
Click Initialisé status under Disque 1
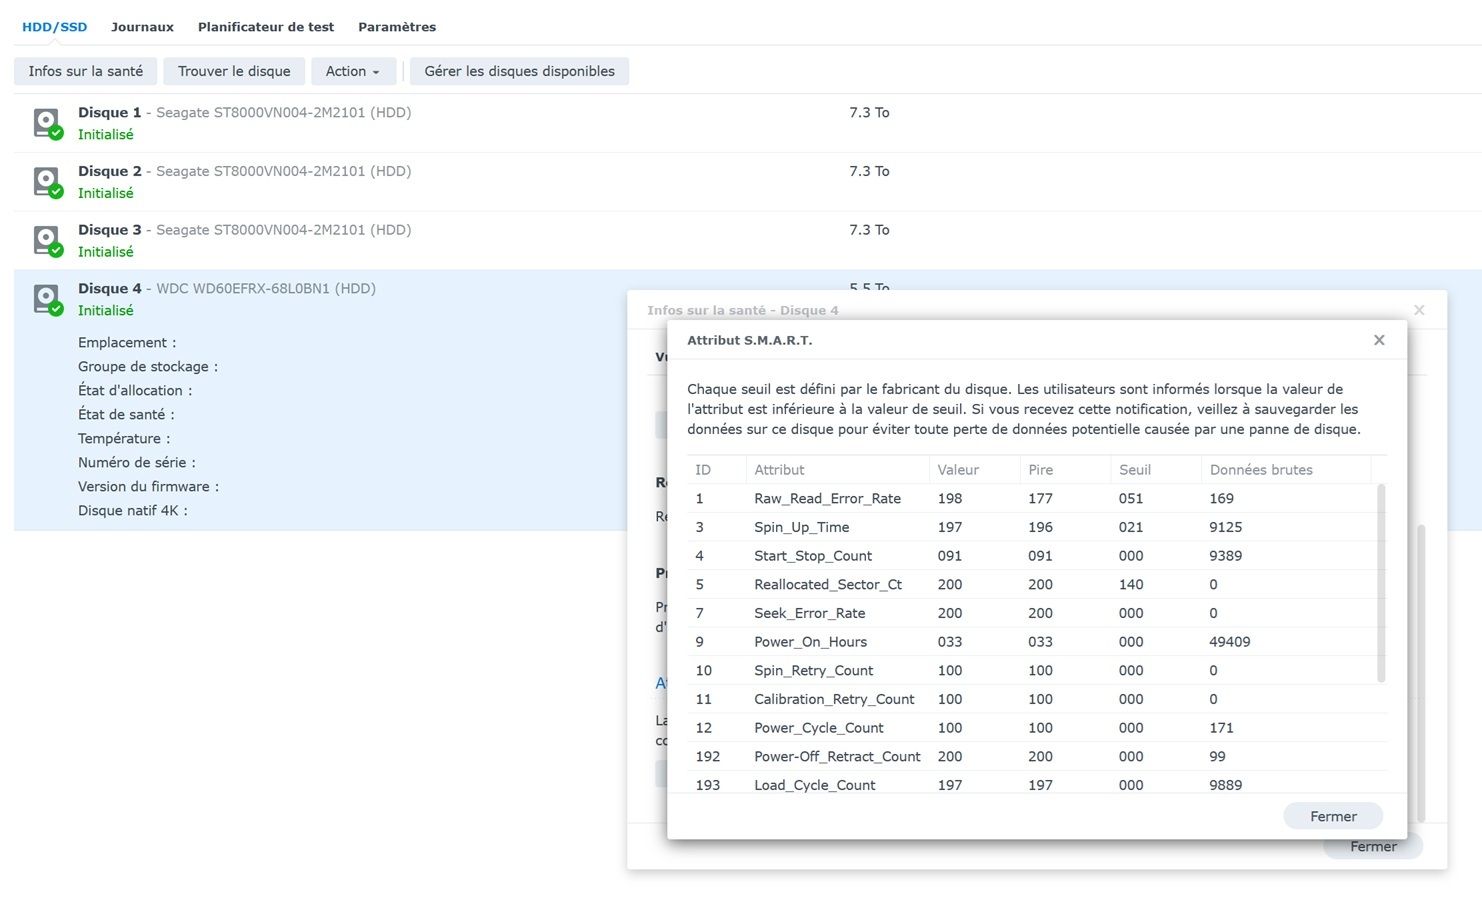pos(106,135)
